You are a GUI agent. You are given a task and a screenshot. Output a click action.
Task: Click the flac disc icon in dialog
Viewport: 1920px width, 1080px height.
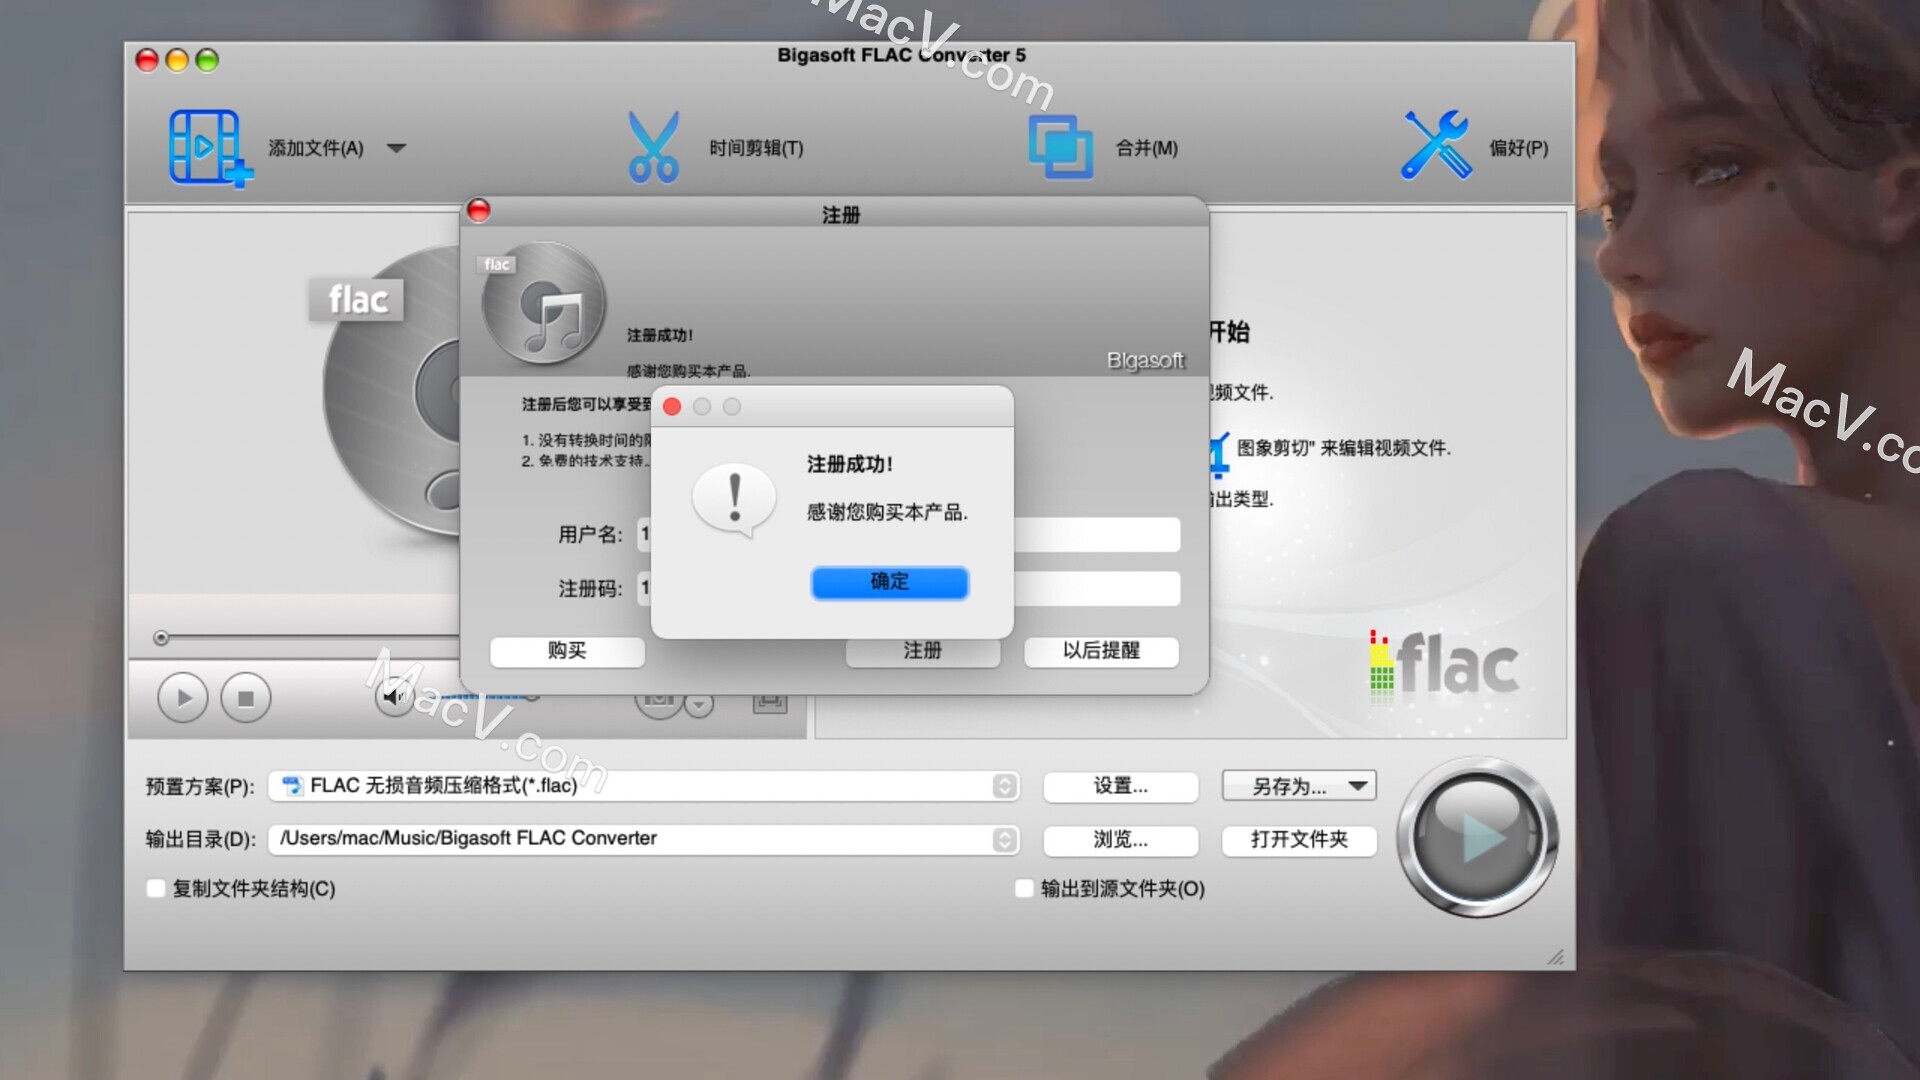tap(542, 302)
